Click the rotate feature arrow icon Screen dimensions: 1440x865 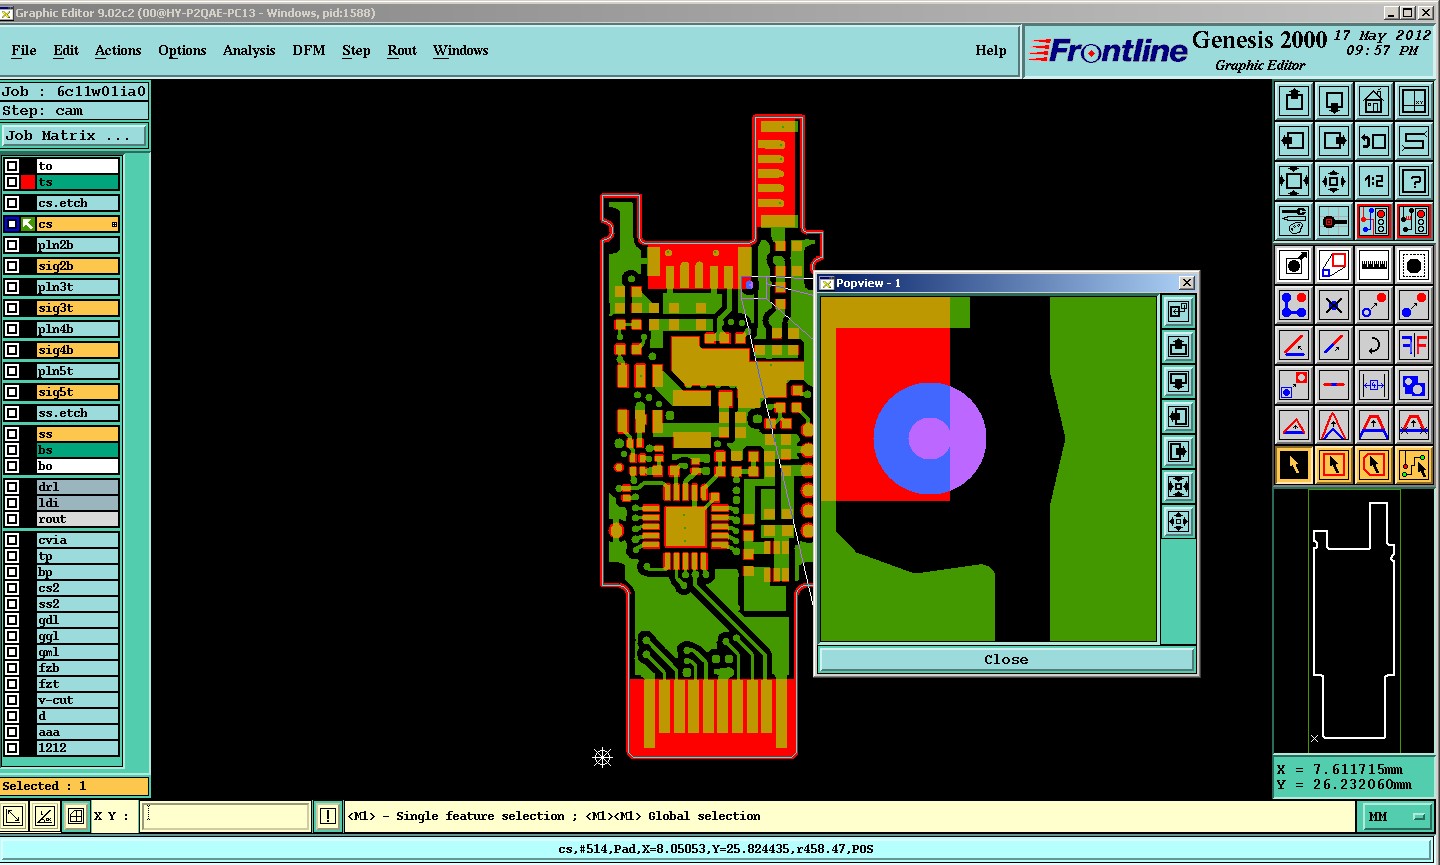[x=1374, y=345]
